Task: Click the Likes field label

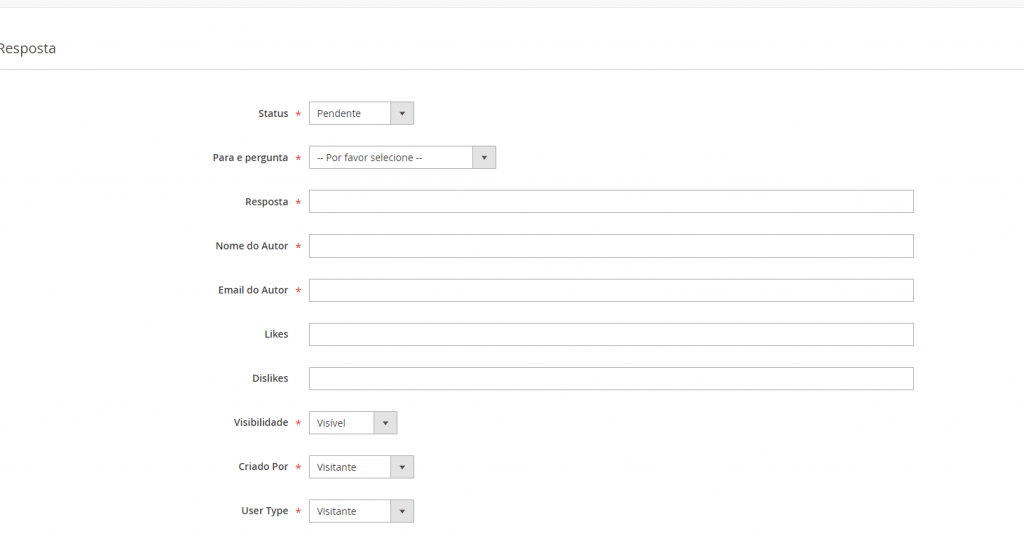Action: [x=276, y=334]
